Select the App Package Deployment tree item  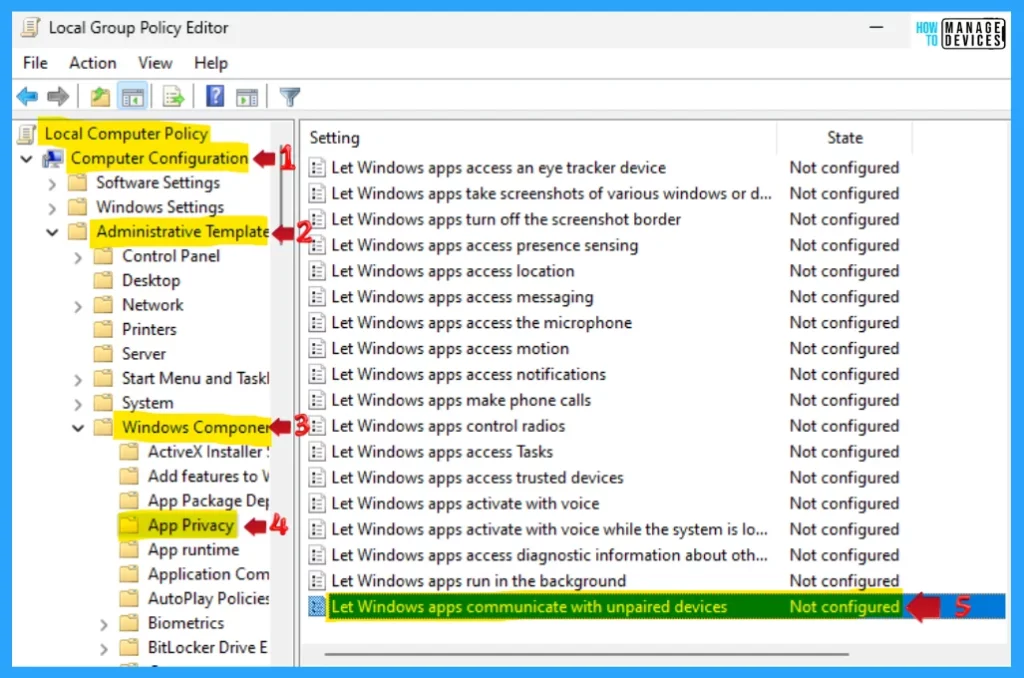pyautogui.click(x=208, y=501)
